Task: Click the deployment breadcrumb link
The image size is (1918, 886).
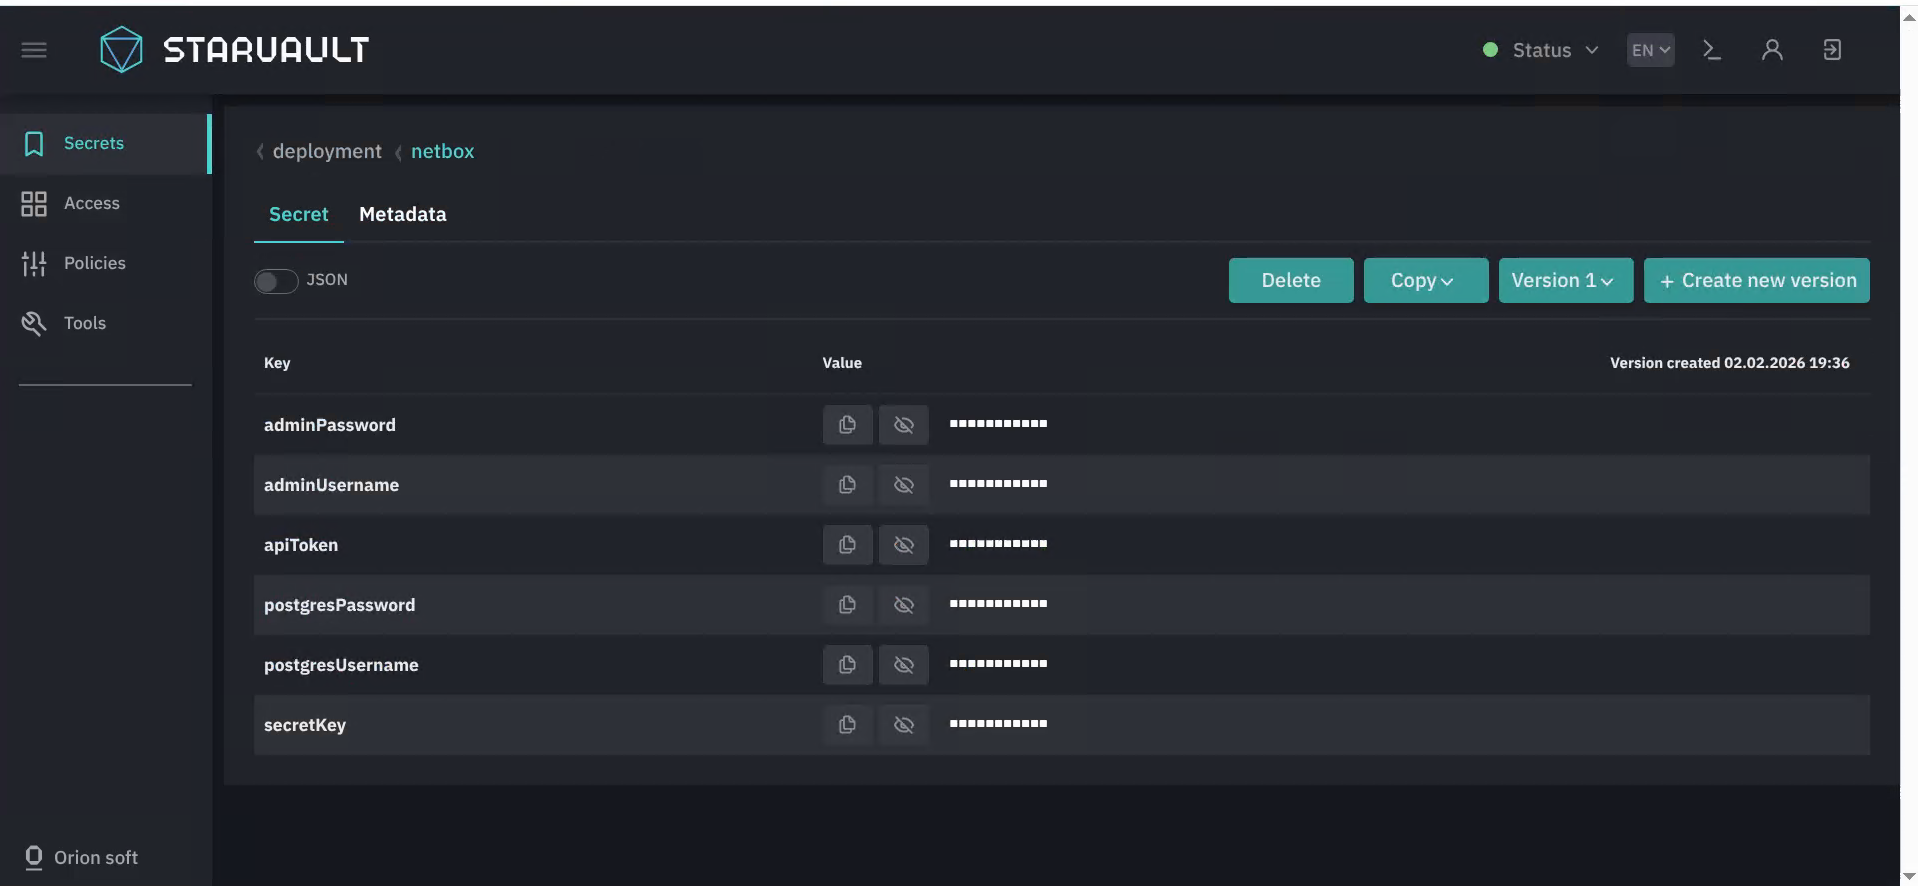Action: [327, 152]
